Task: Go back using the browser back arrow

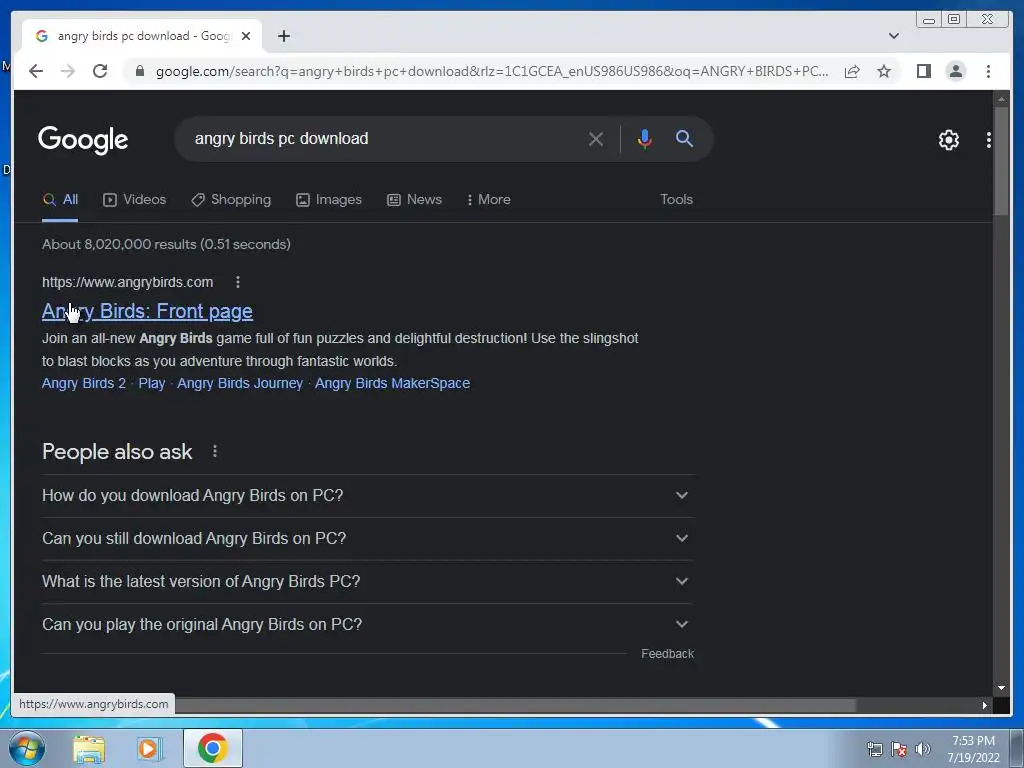Action: [36, 71]
